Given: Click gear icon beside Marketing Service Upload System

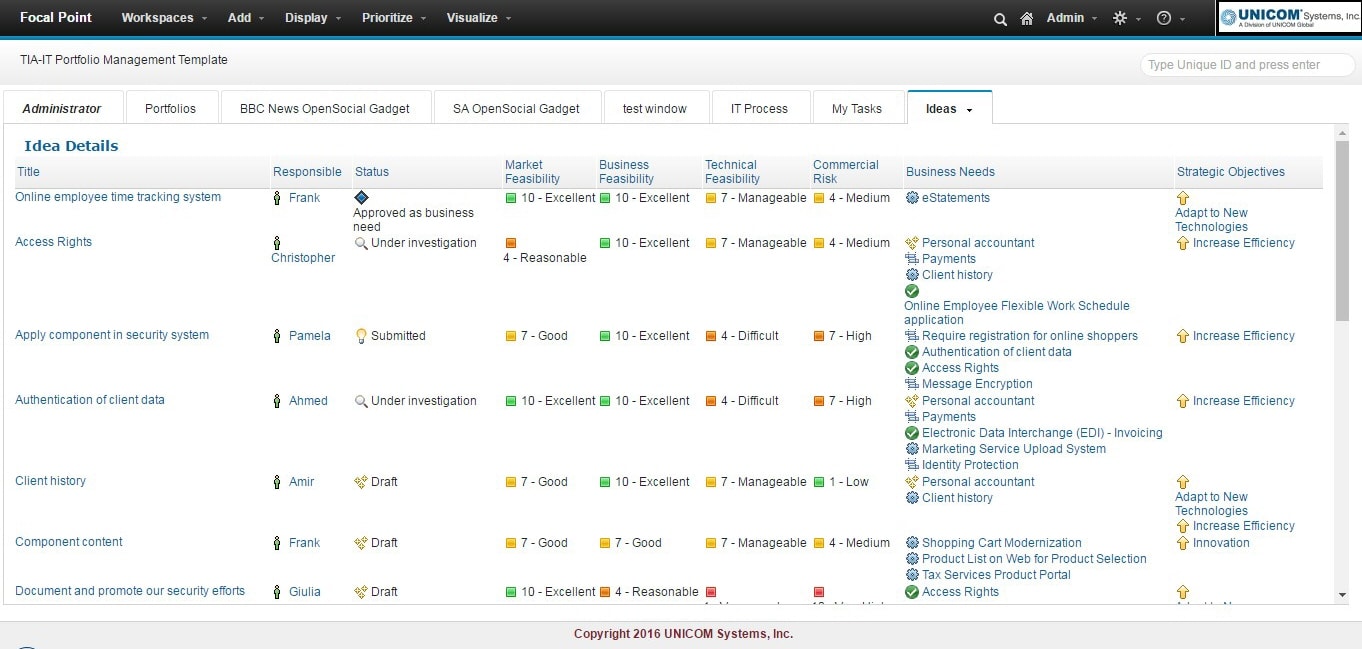Looking at the screenshot, I should (912, 449).
